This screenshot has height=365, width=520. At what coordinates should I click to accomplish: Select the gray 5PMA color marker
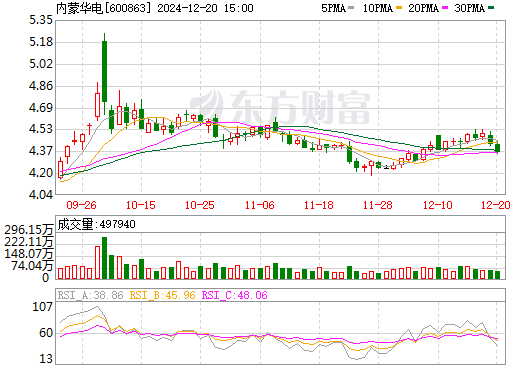click(351, 8)
